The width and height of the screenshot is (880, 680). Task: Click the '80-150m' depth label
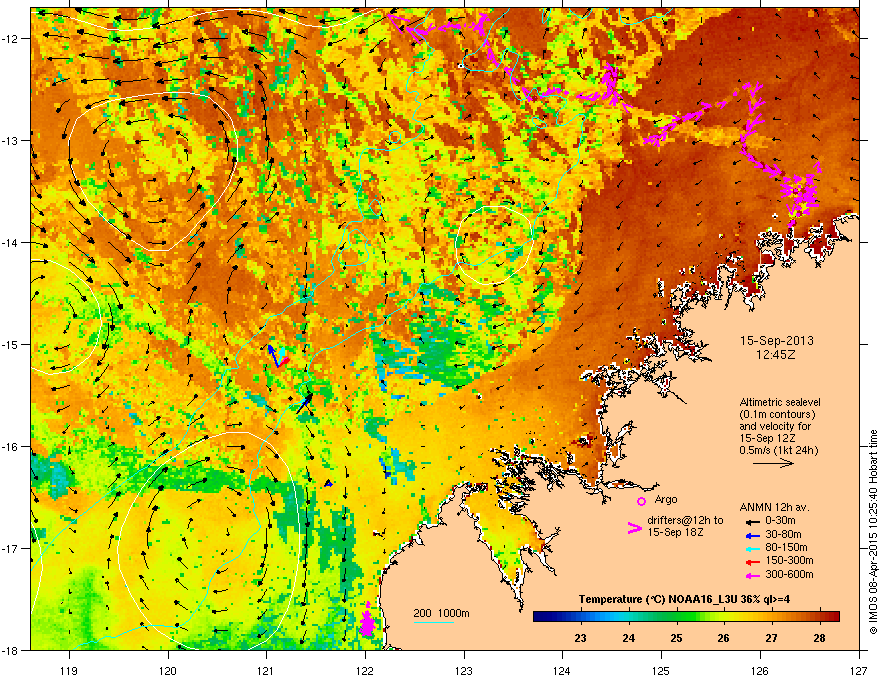tap(786, 548)
